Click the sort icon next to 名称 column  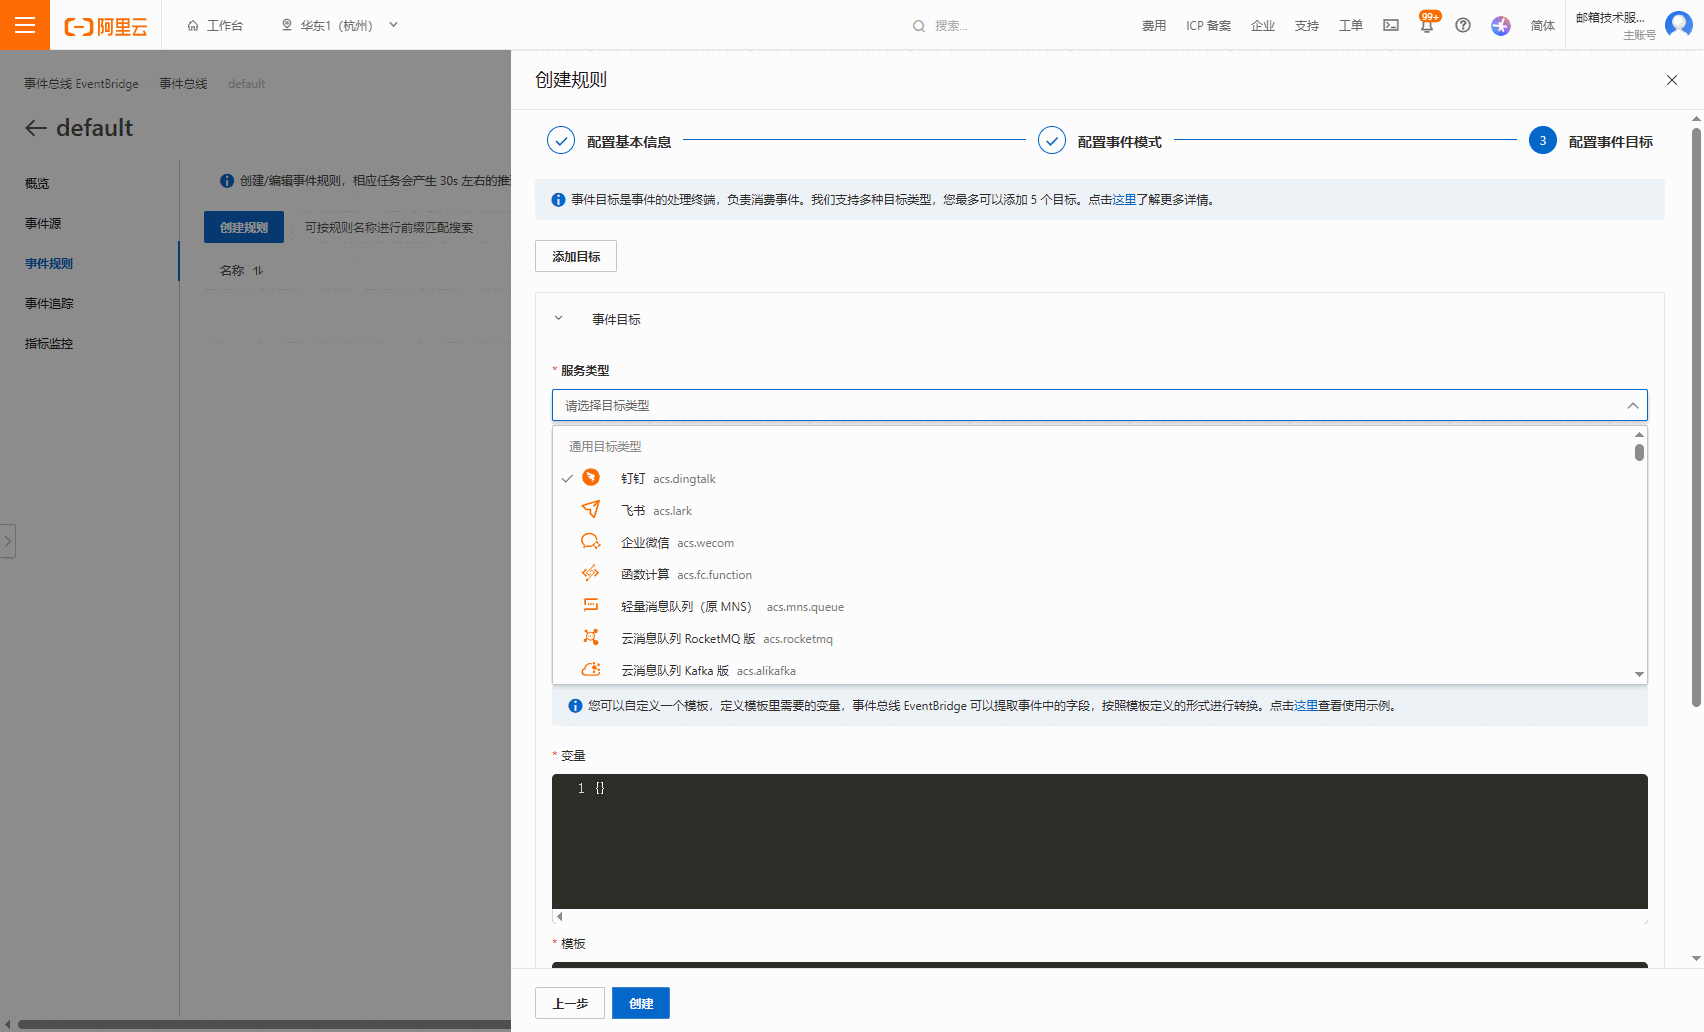pos(258,271)
